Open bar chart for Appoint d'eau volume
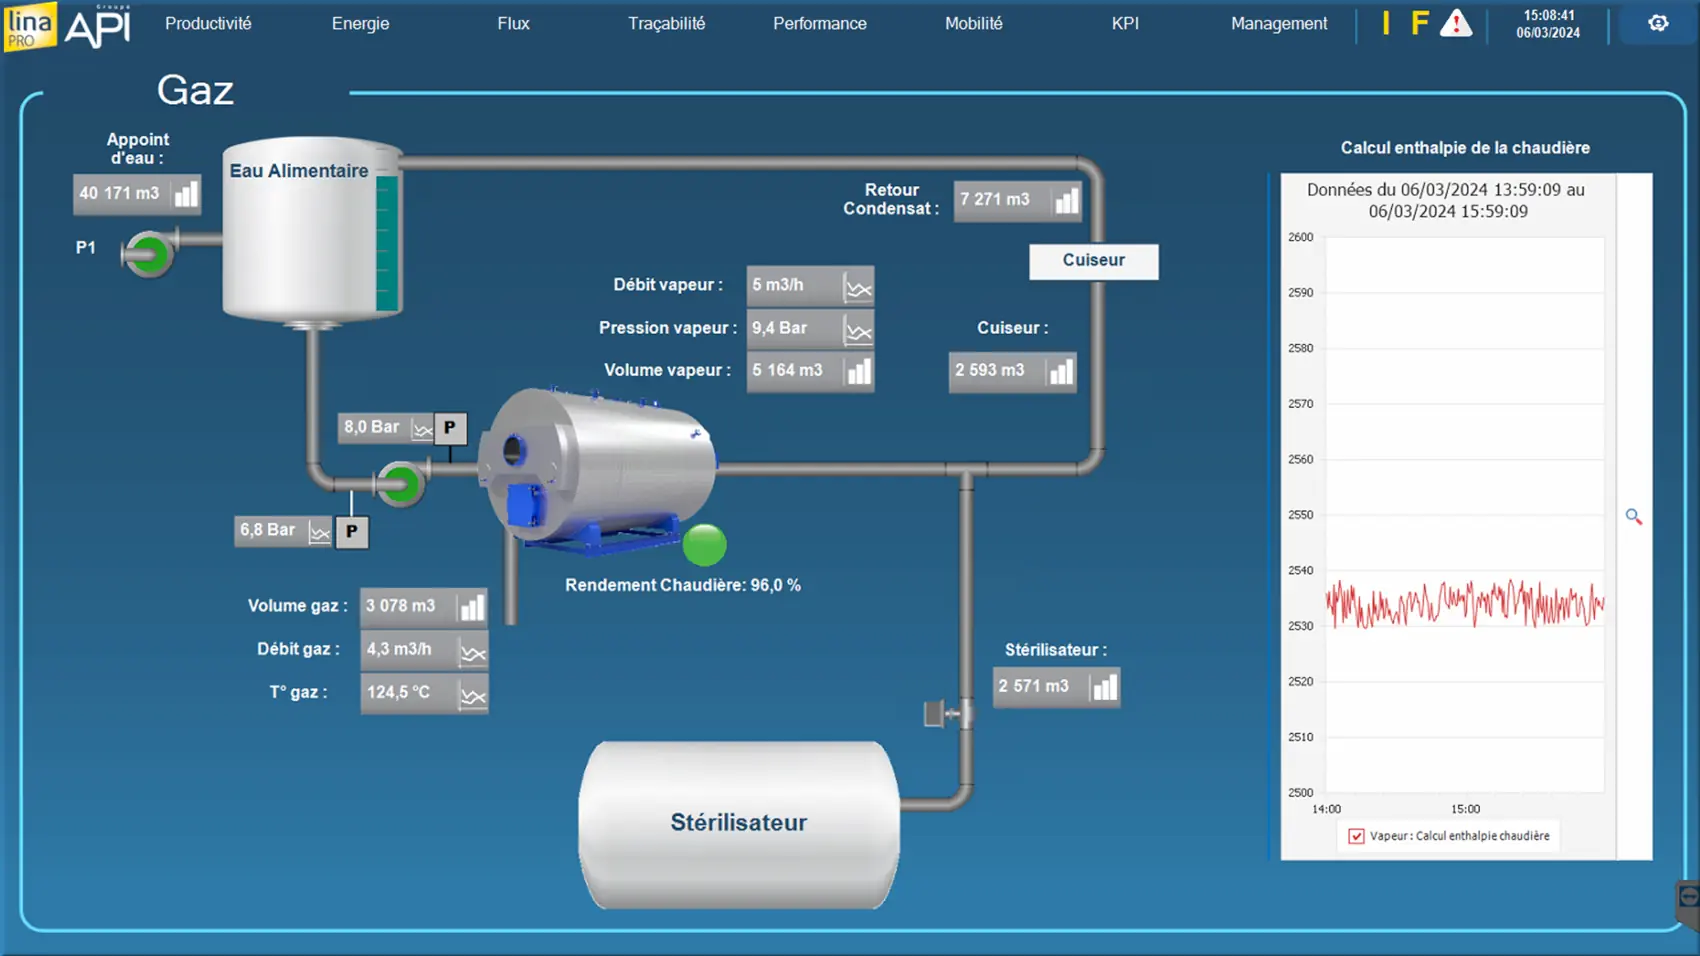This screenshot has height=956, width=1700. 186,194
